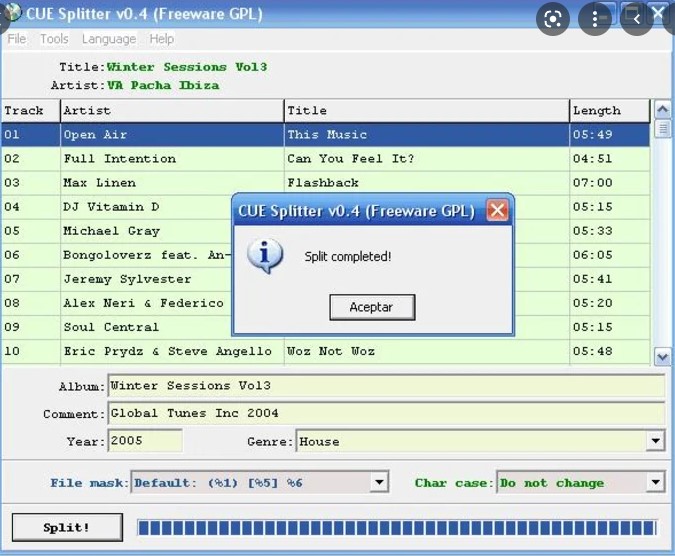Close the Split completed dialog with the red X
This screenshot has height=556, width=675.
(497, 210)
